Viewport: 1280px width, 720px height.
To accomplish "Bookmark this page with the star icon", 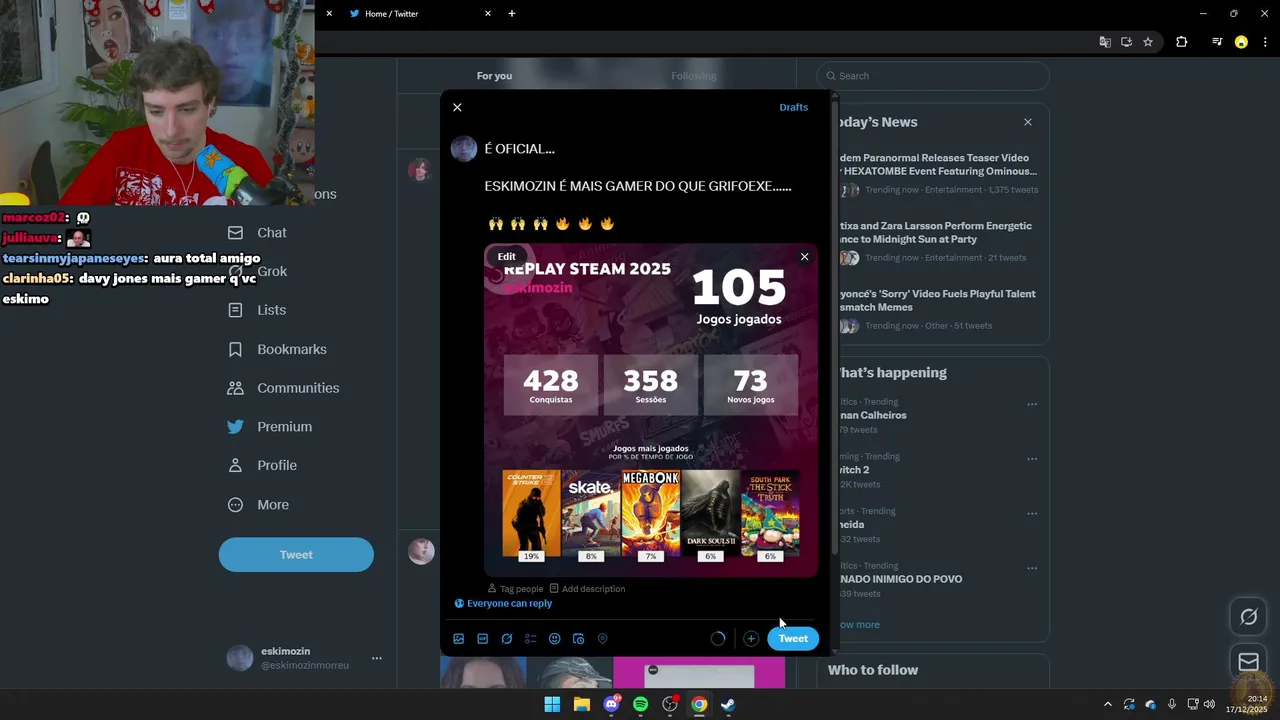I will coord(1148,42).
